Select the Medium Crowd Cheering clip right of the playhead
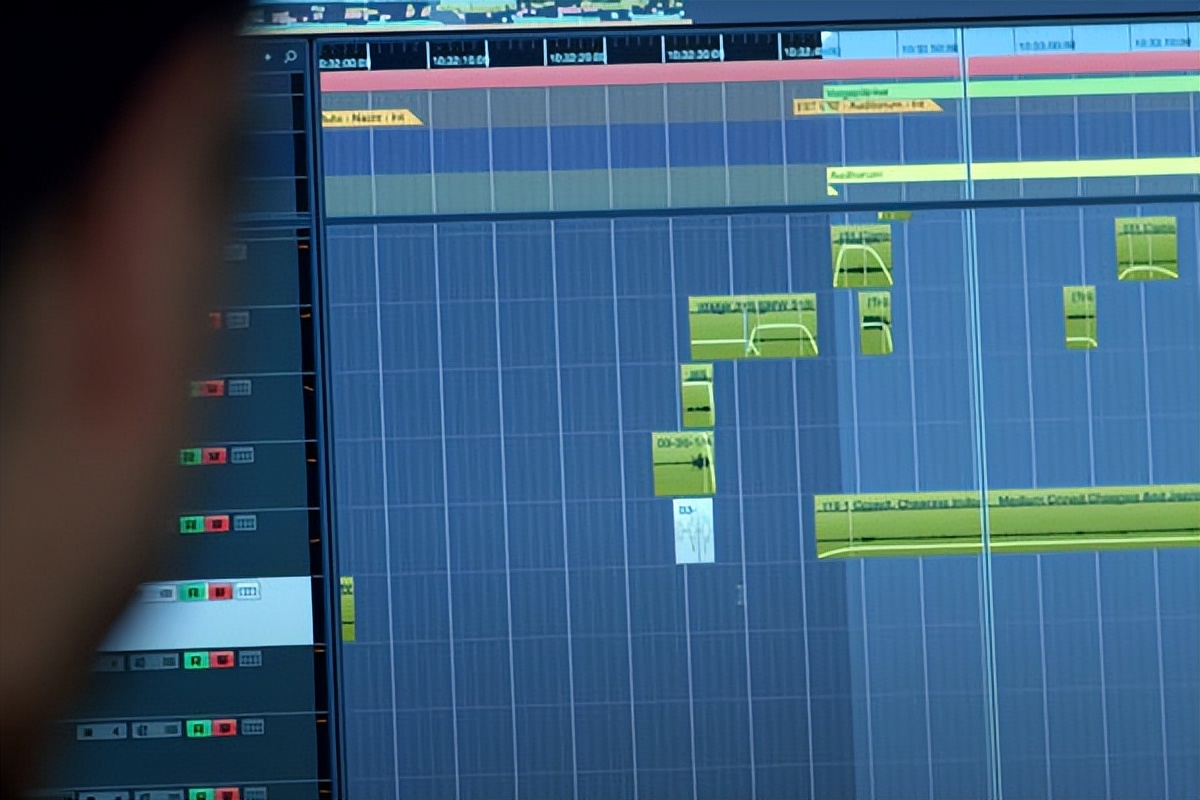 (x=1096, y=519)
